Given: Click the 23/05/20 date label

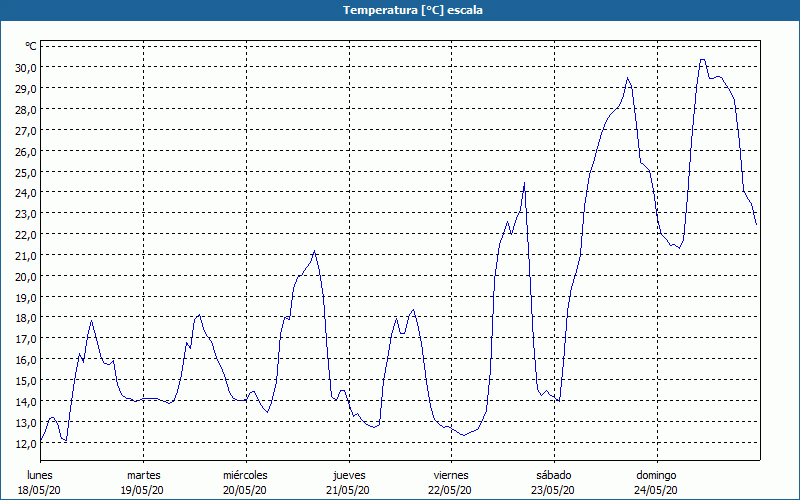Looking at the screenshot, I should (553, 490).
